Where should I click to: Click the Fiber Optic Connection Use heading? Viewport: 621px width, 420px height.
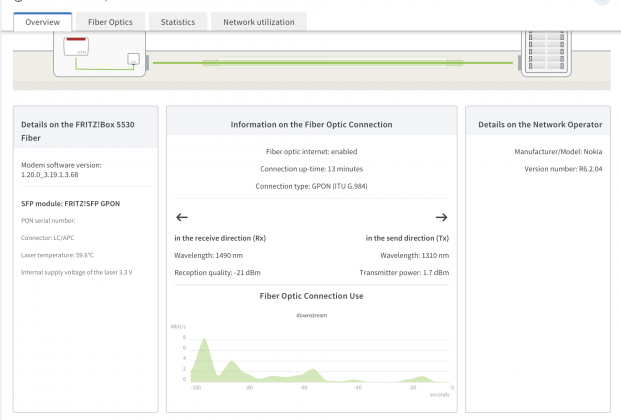pyautogui.click(x=311, y=296)
